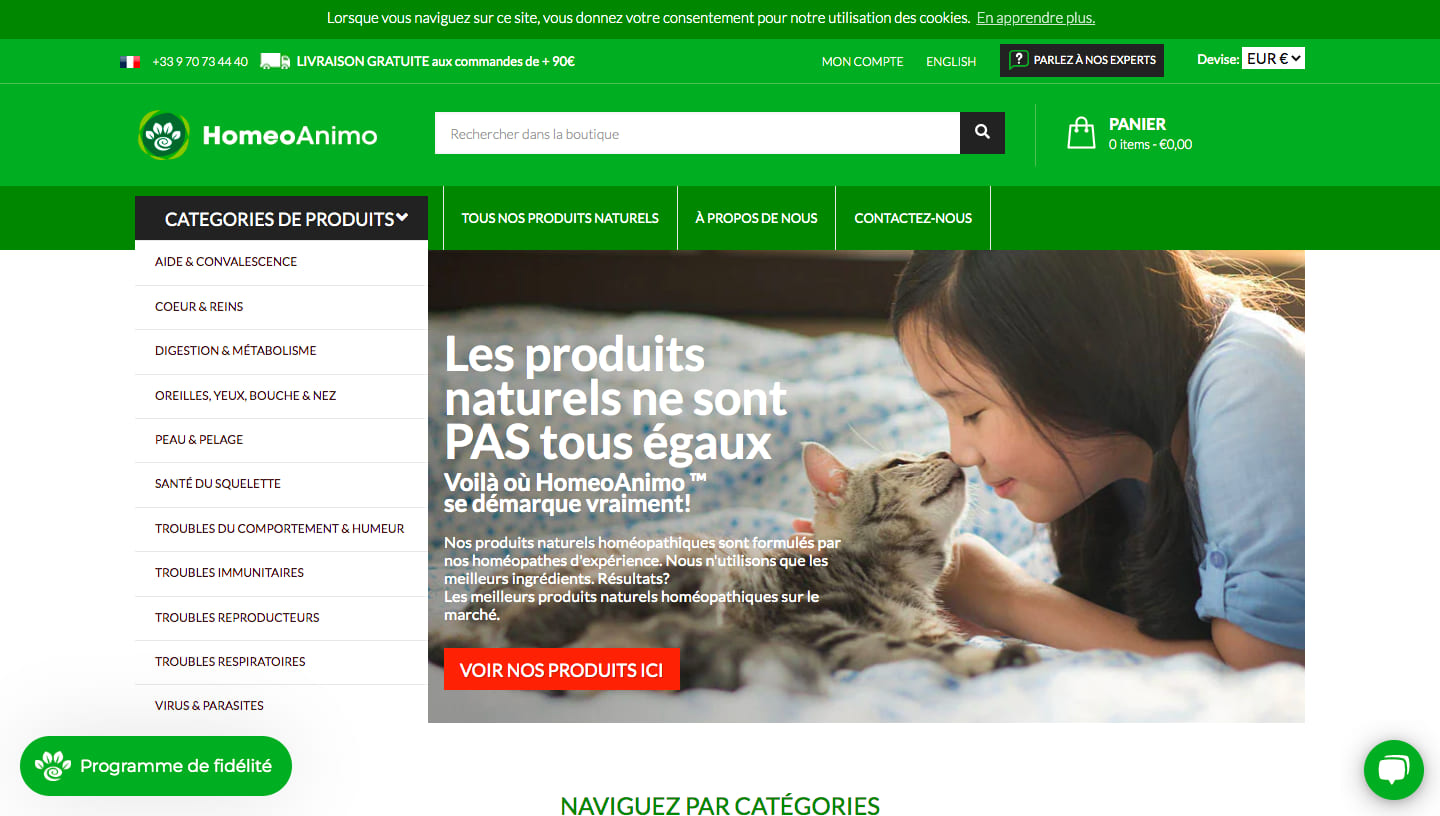Follow the En apprendre plus link
1440x816 pixels.
pyautogui.click(x=1036, y=18)
